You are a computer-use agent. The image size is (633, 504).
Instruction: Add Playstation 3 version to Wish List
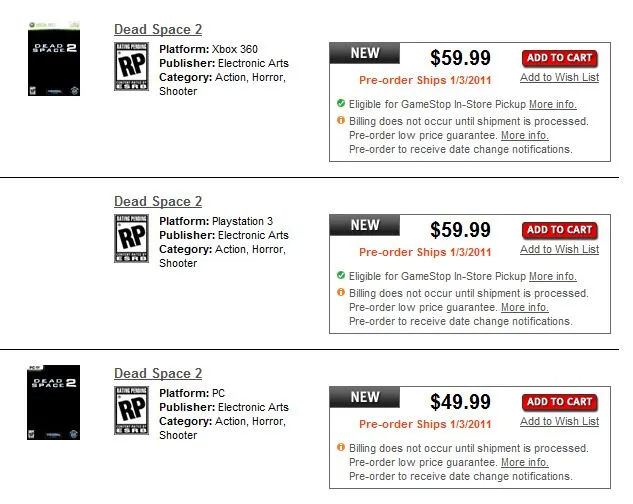pyautogui.click(x=559, y=250)
